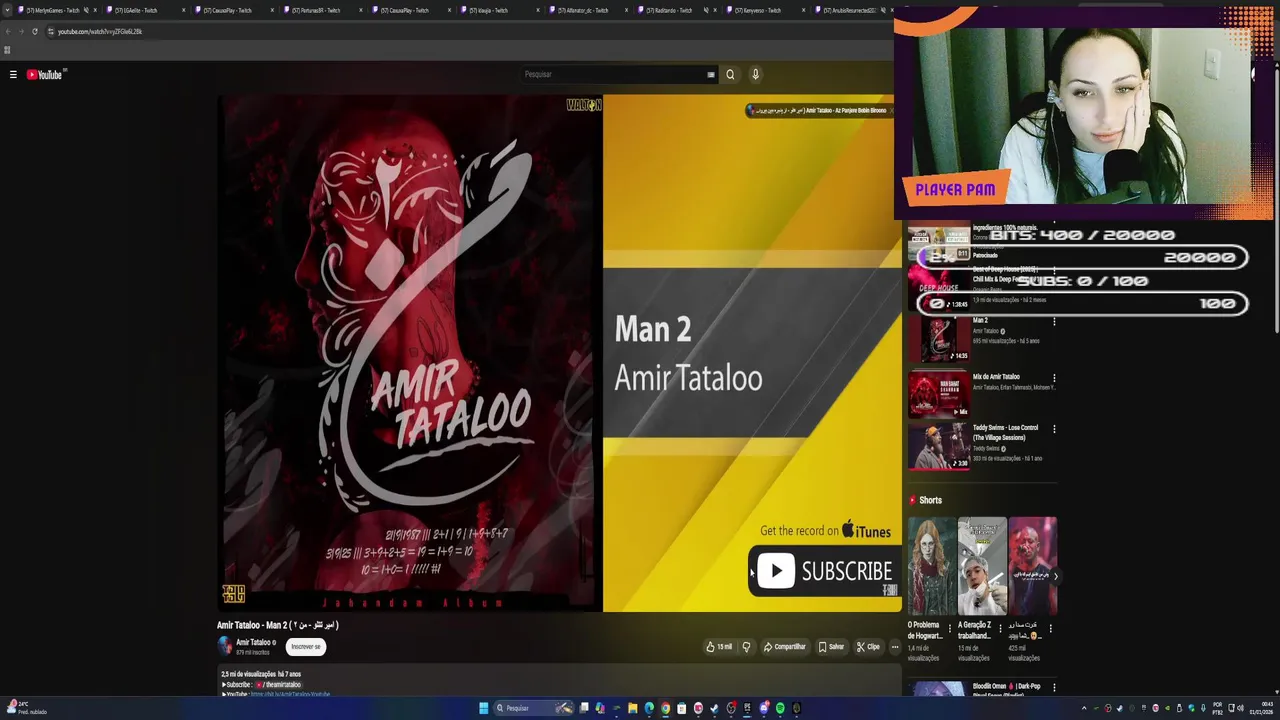Open options for Bloodlit Omen video

point(1054,687)
